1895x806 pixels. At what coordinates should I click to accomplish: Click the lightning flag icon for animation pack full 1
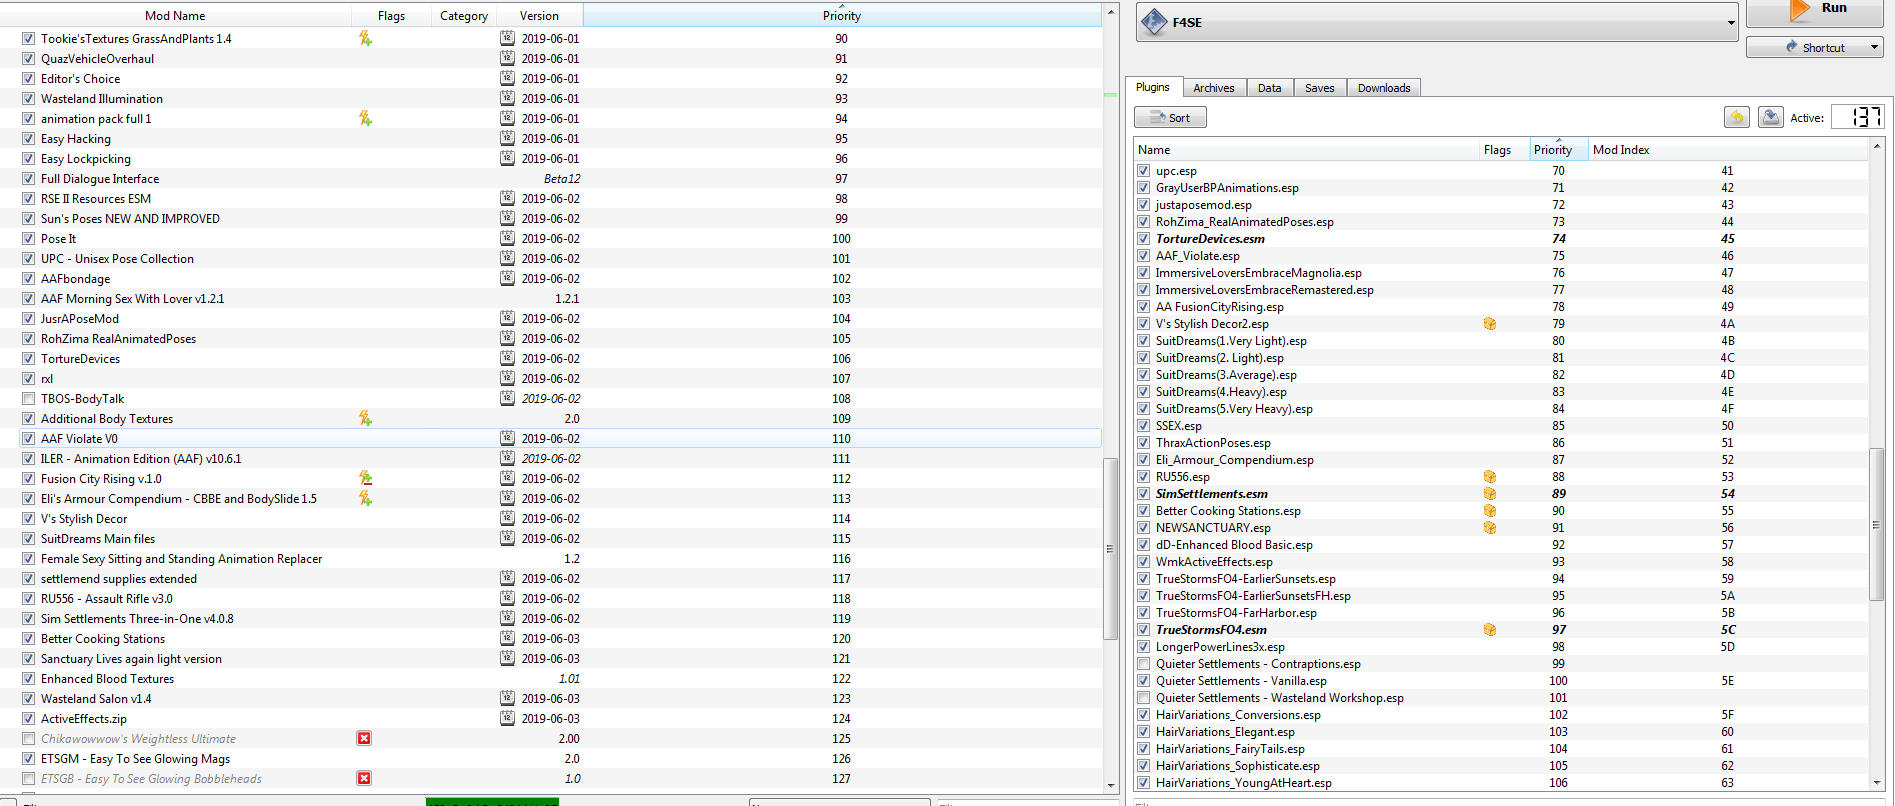365,118
